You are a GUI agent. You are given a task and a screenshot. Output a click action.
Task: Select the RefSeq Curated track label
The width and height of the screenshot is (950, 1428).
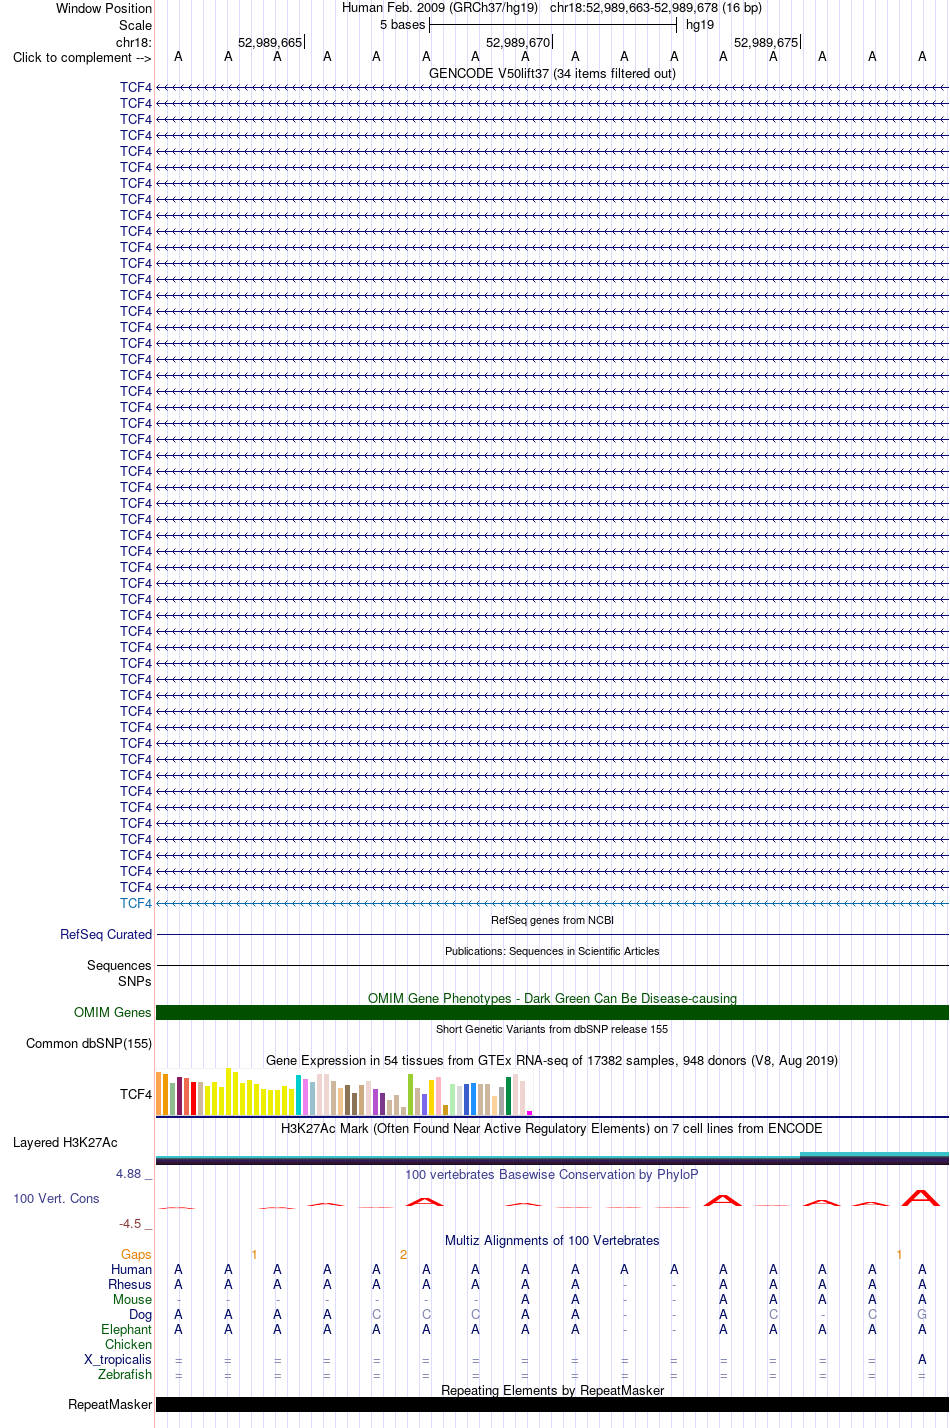pos(106,934)
